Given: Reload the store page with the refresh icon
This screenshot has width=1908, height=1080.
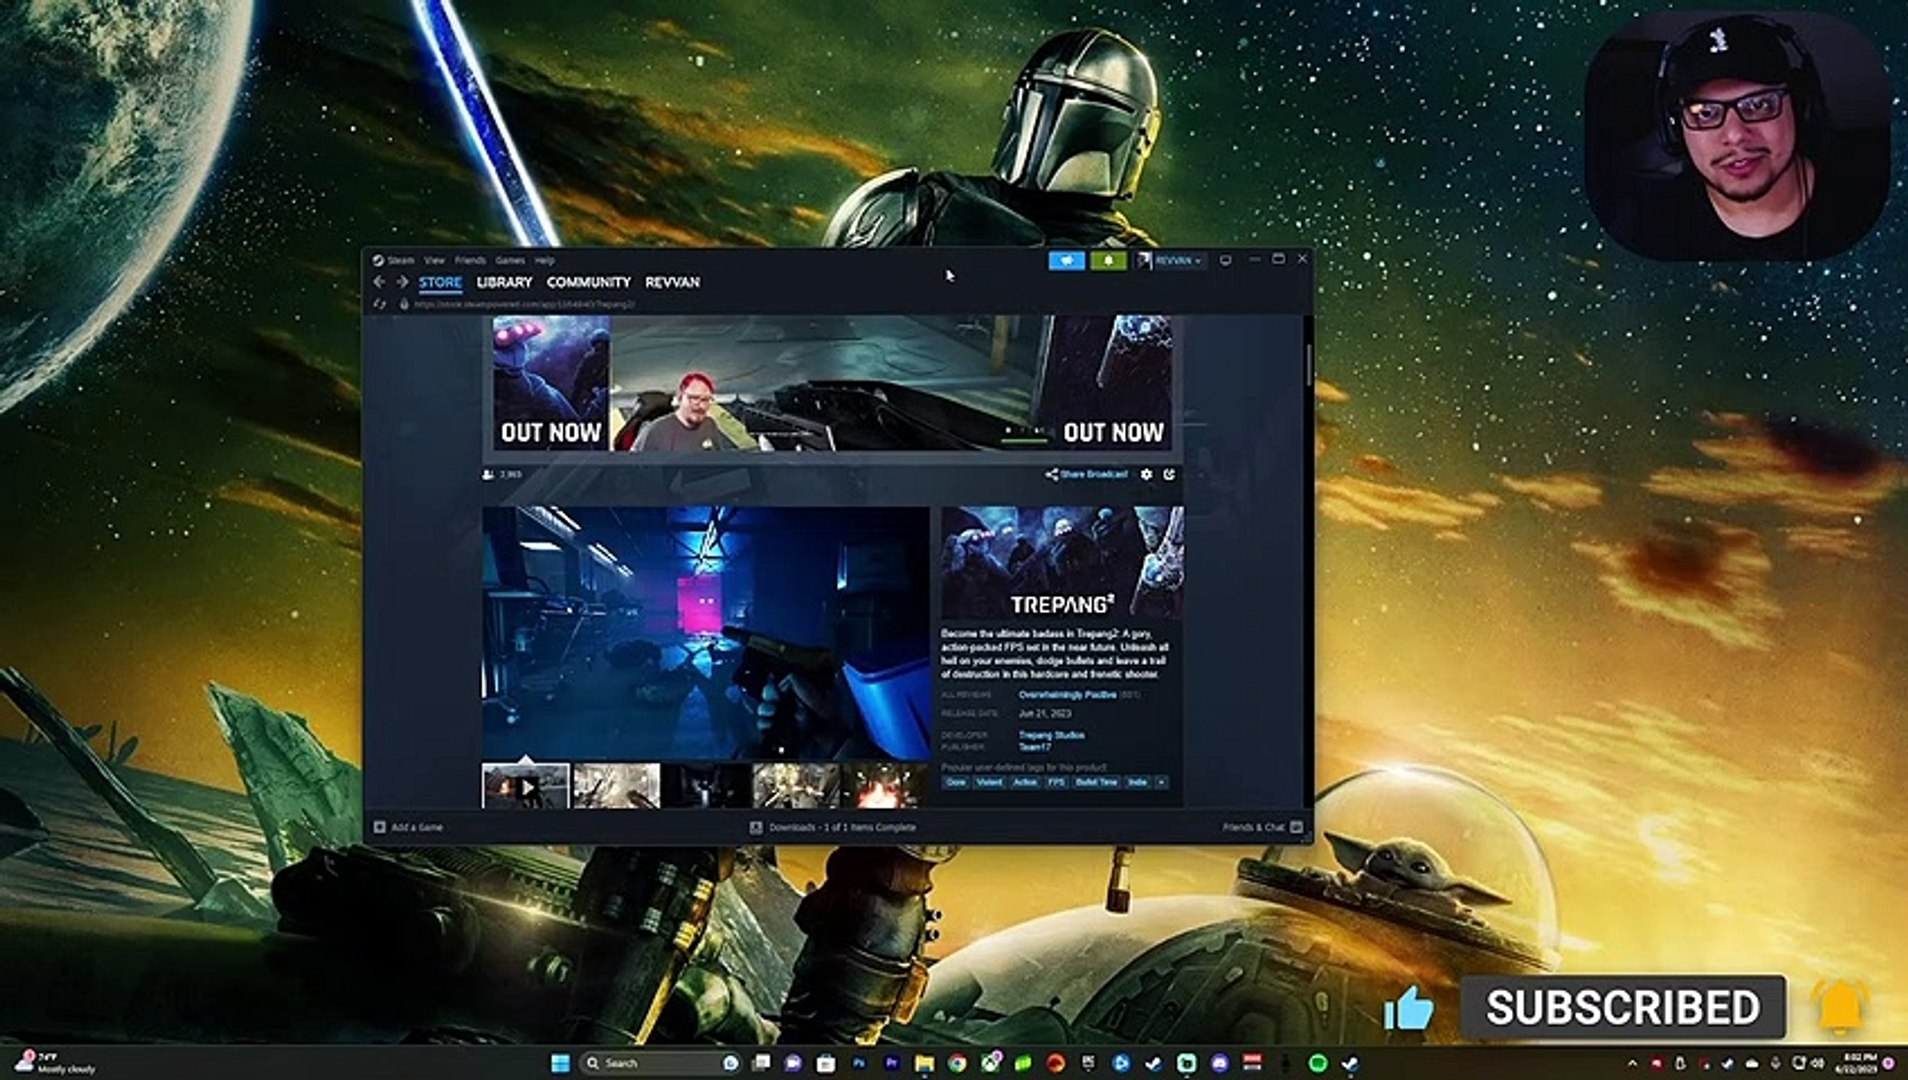Looking at the screenshot, I should pos(379,304).
